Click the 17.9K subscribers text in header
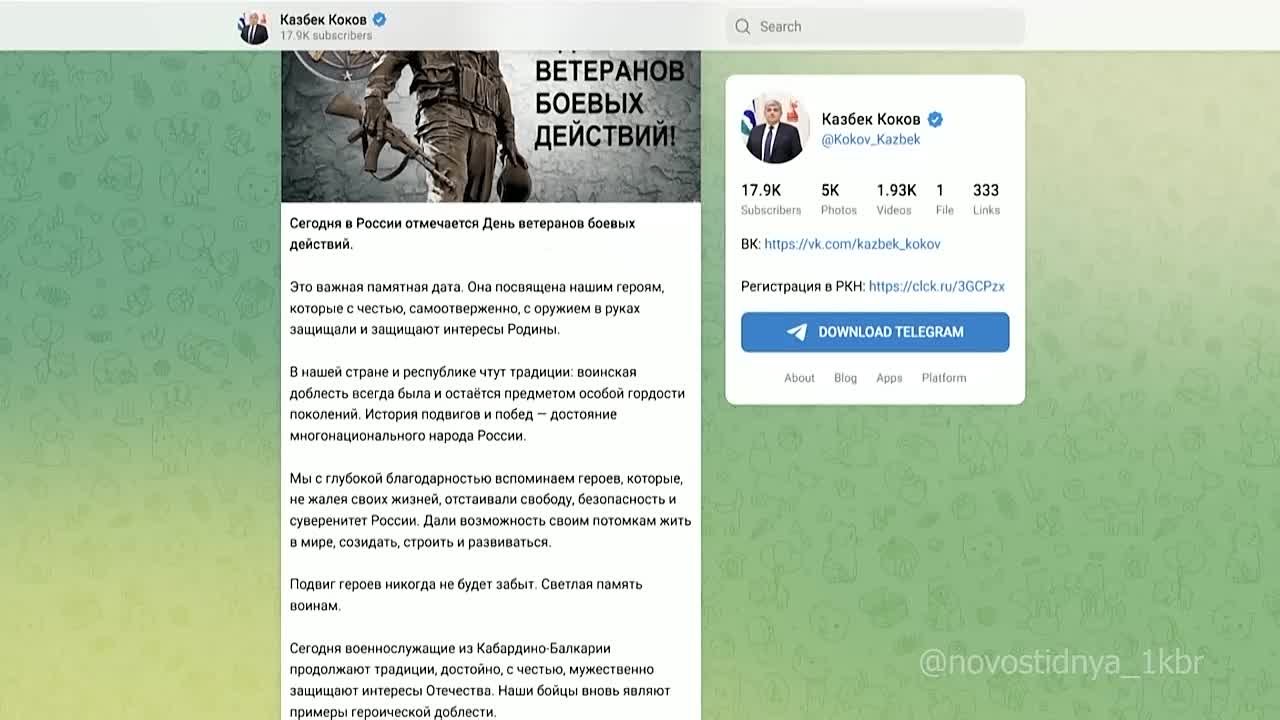Image resolution: width=1280 pixels, height=720 pixels. click(x=326, y=36)
